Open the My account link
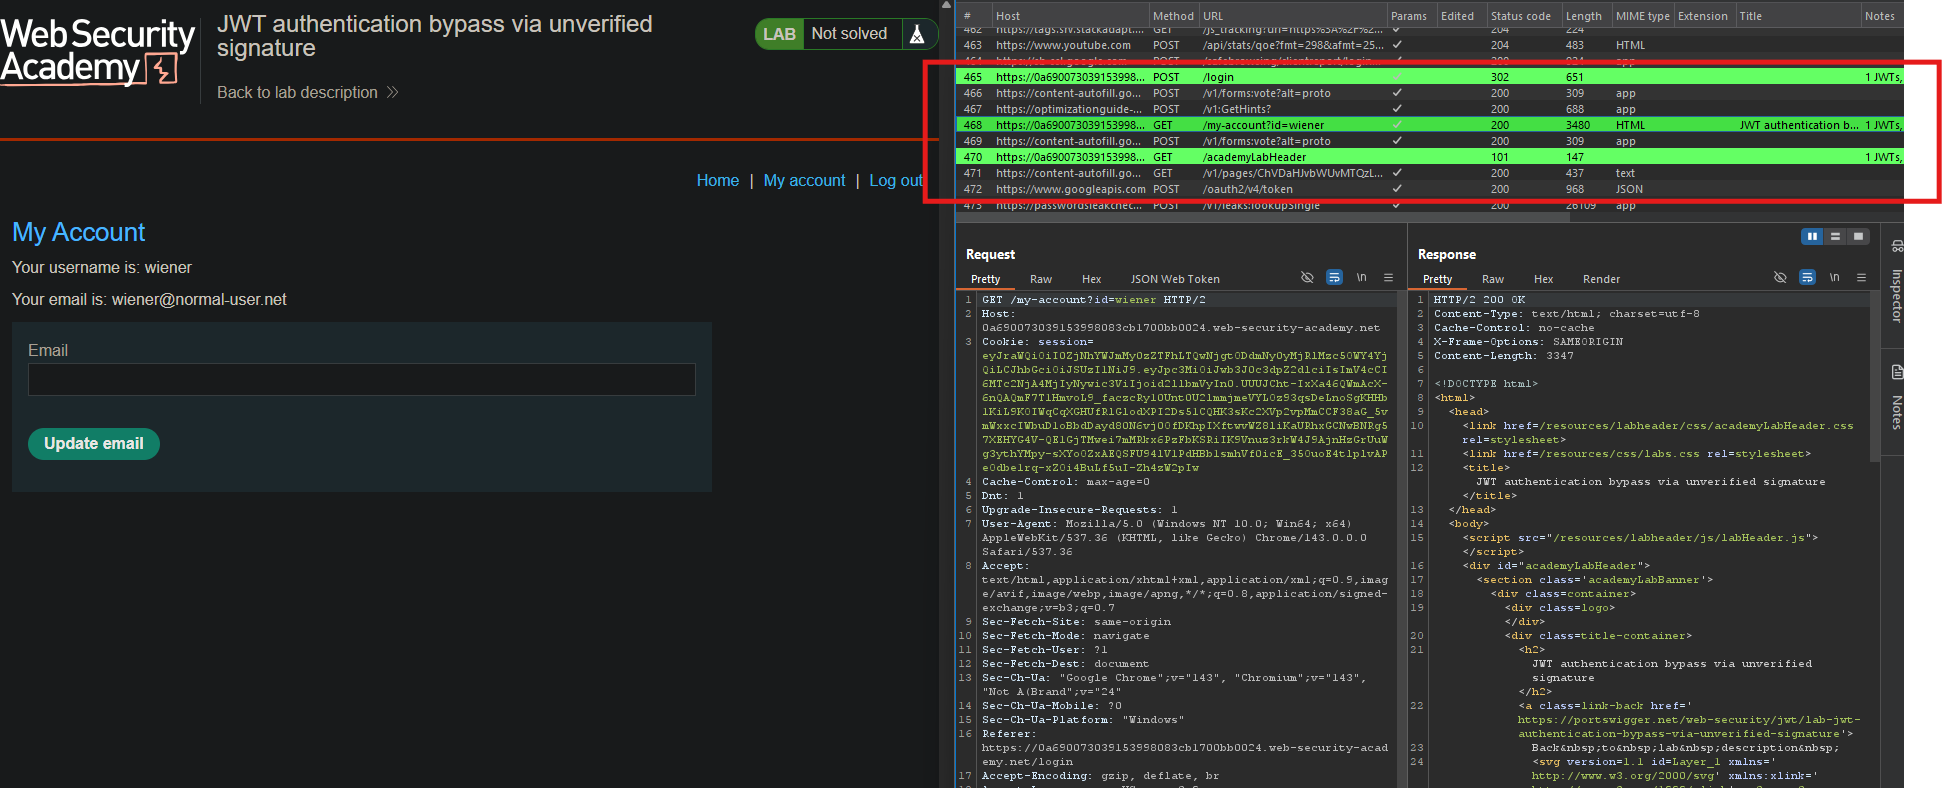Image resolution: width=1942 pixels, height=788 pixels. (804, 181)
